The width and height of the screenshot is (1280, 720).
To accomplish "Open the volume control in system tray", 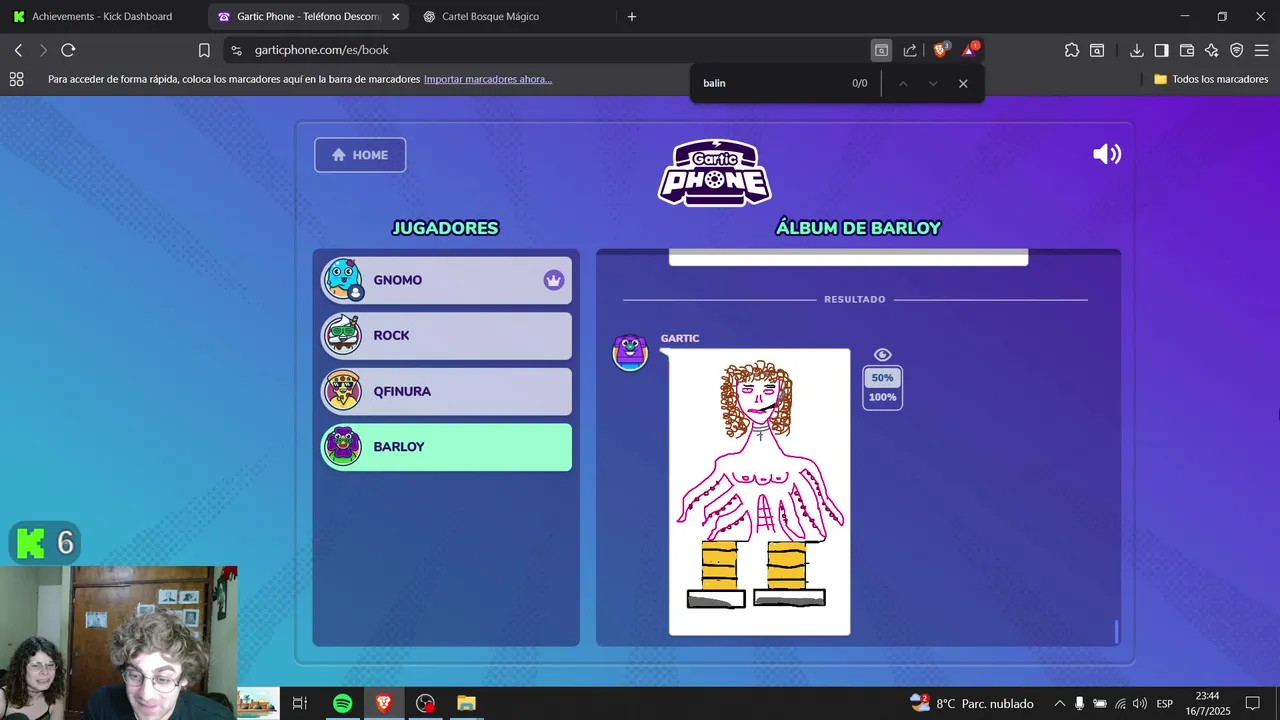I will click(x=1139, y=703).
